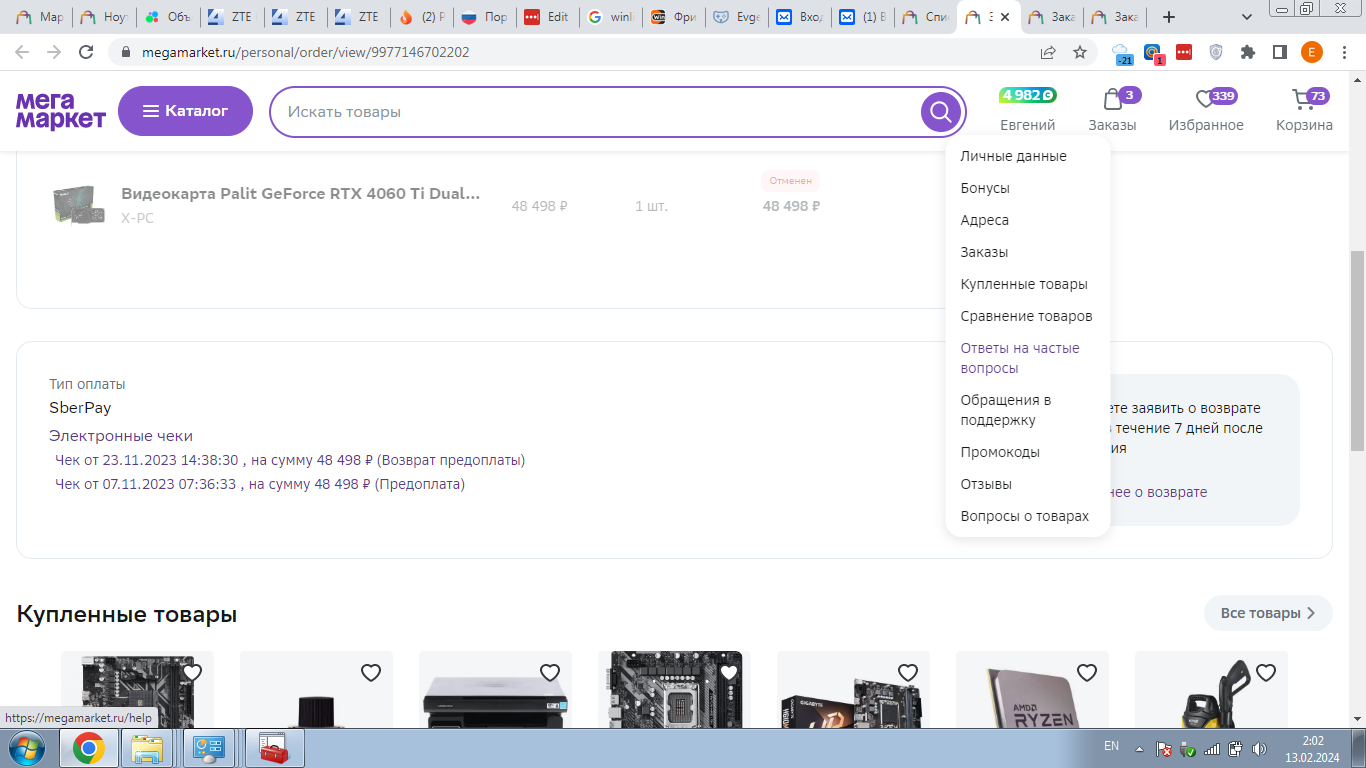Open the red password manager extension
The image size is (1366, 768).
(x=1184, y=52)
